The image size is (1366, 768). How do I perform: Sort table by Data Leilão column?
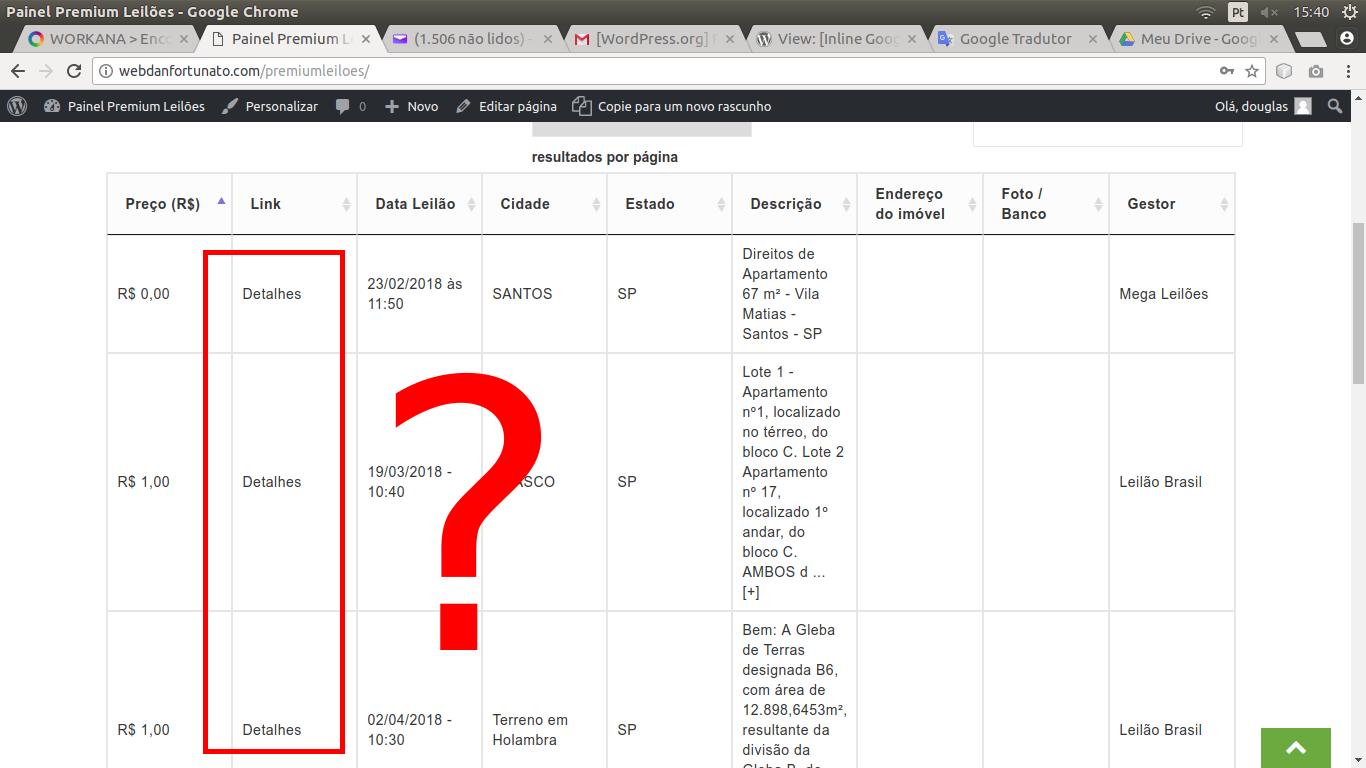420,204
